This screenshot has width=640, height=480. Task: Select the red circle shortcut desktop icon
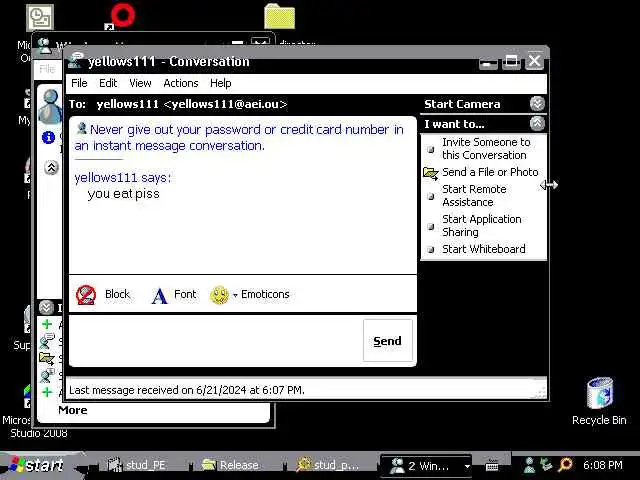pyautogui.click(x=122, y=16)
